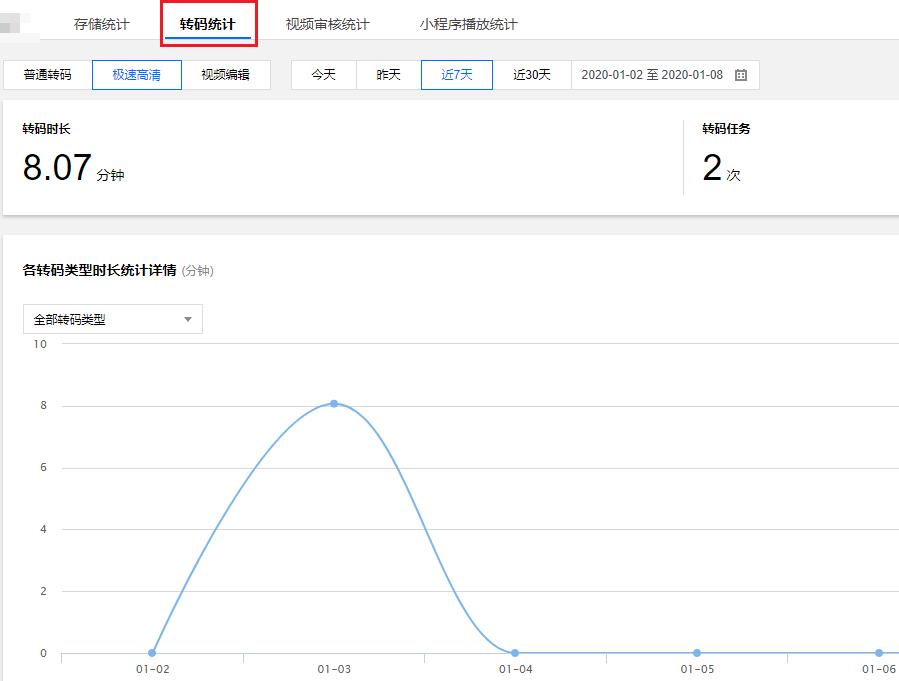Open the 存储统计 tab

point(101,24)
